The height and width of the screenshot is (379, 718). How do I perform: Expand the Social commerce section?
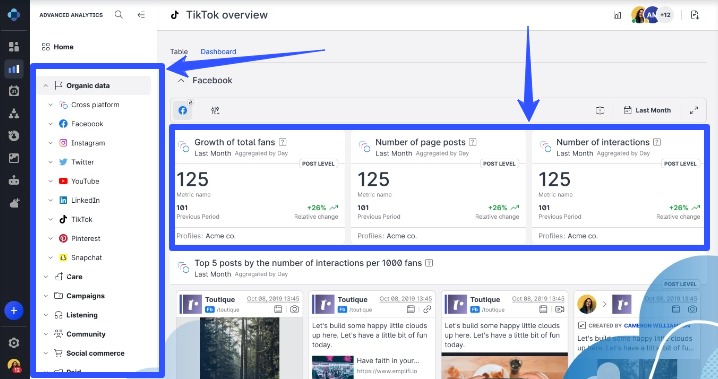pos(46,353)
